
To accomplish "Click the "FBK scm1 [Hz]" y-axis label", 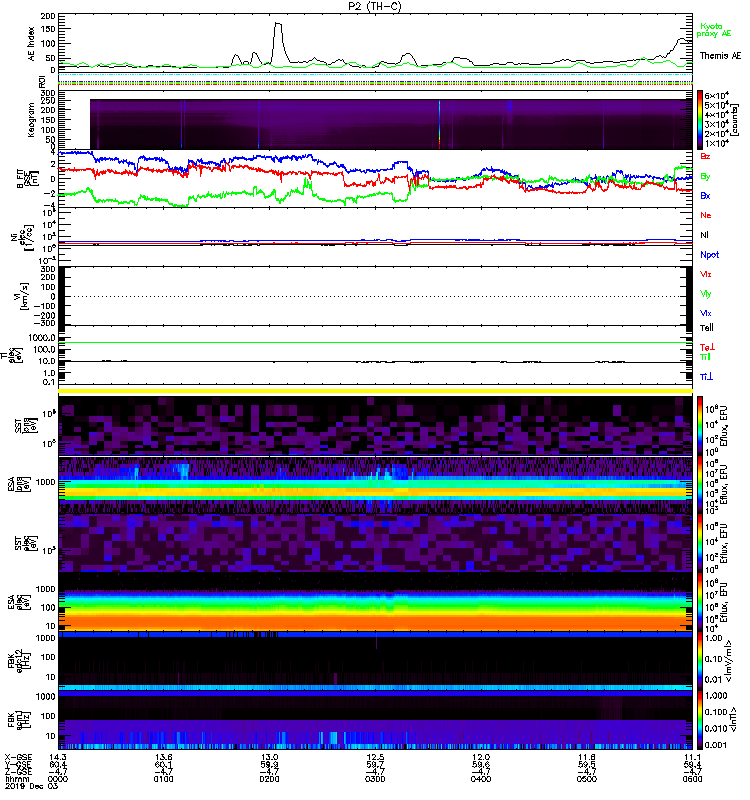I will coord(18,720).
